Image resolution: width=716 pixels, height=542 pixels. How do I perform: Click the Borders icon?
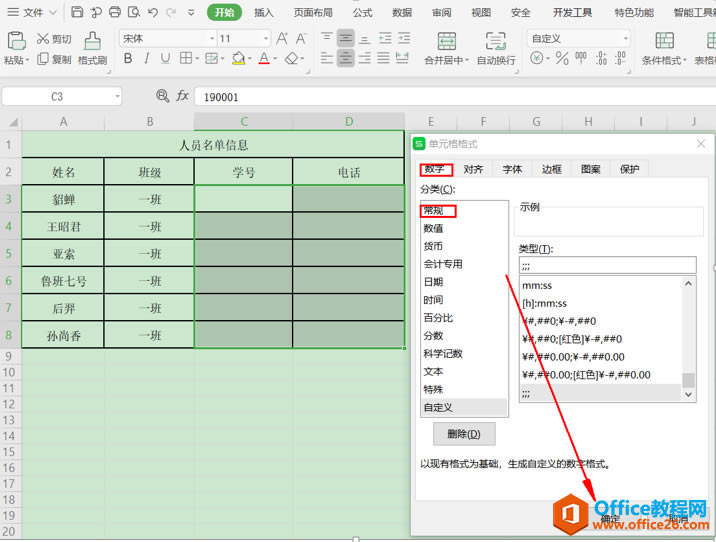click(x=185, y=58)
